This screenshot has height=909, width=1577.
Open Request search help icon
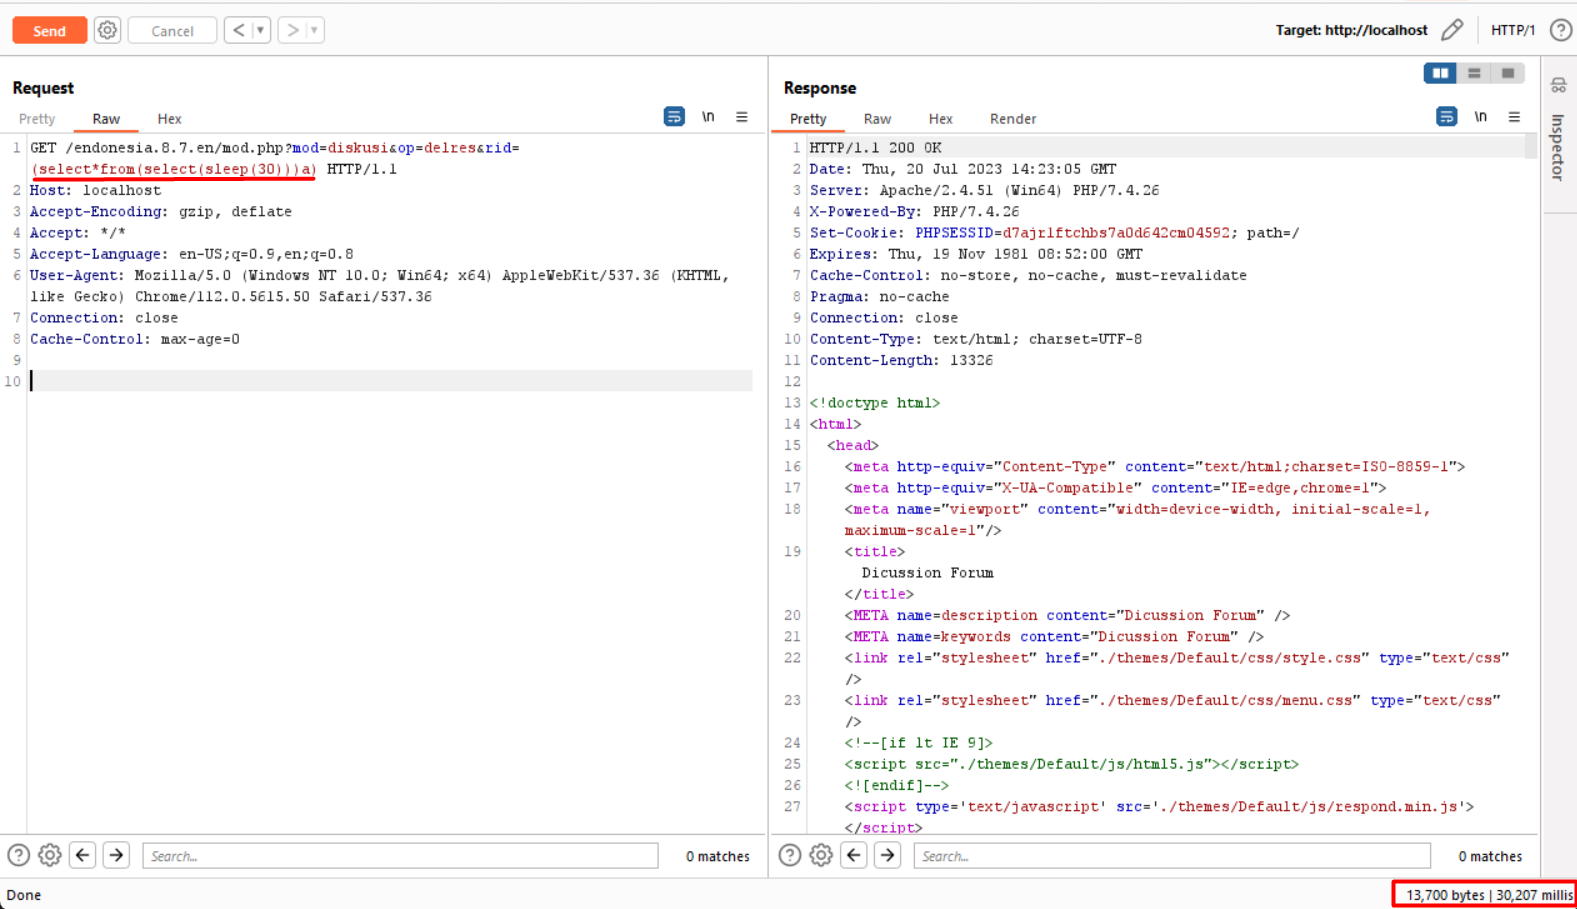tap(18, 855)
